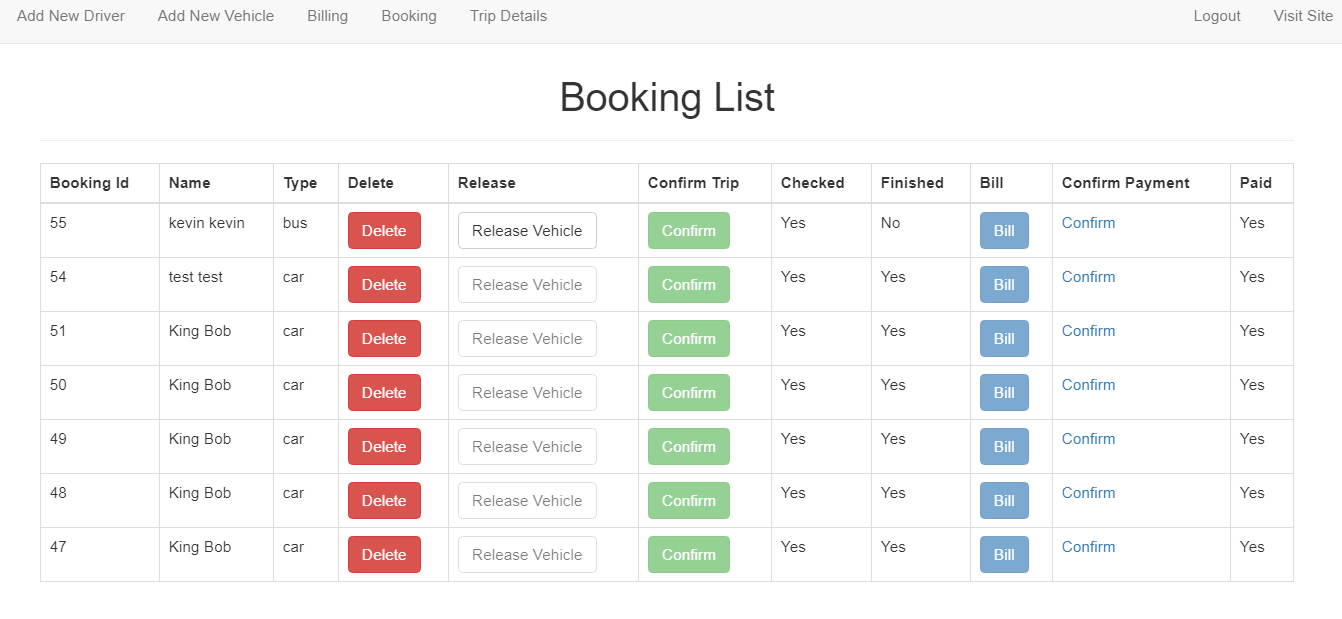The width and height of the screenshot is (1342, 619).
Task: Open billing for booking 55
Action: point(1004,230)
